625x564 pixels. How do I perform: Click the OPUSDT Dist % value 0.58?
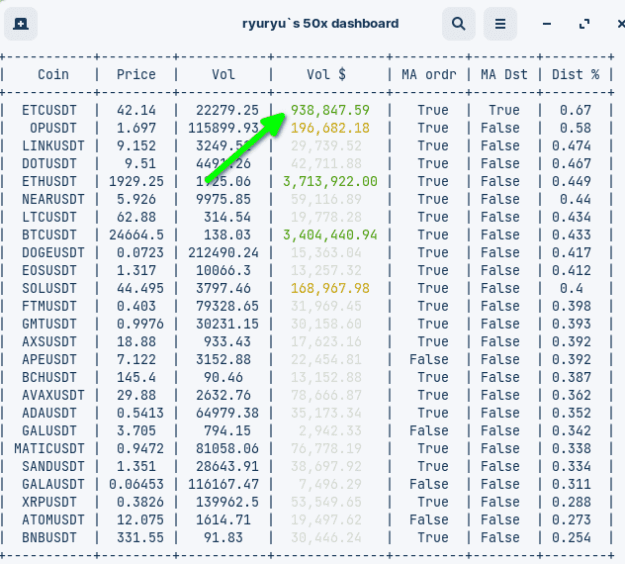(576, 128)
